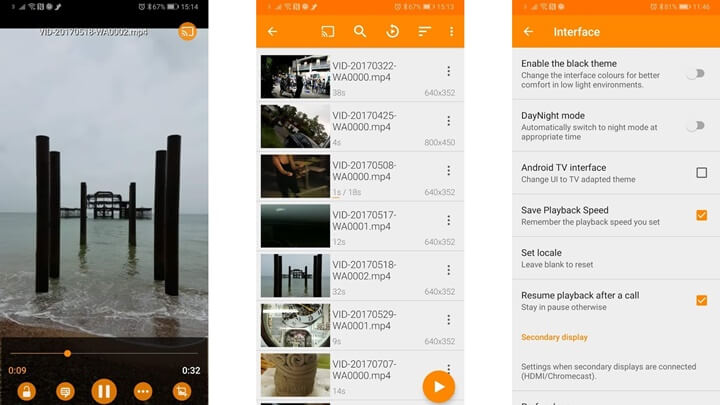Screen dimensions: 720x405
Task: Open thumbnail of VID-20170322-WA0000.mp4
Action: click(x=295, y=77)
